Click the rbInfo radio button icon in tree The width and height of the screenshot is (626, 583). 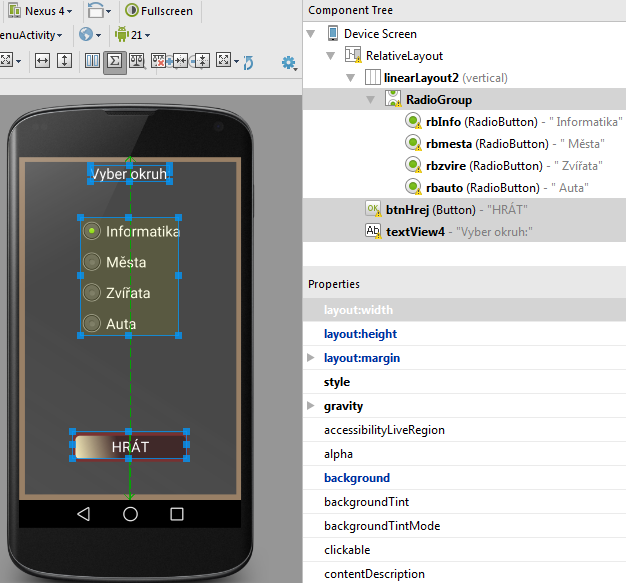tap(413, 121)
